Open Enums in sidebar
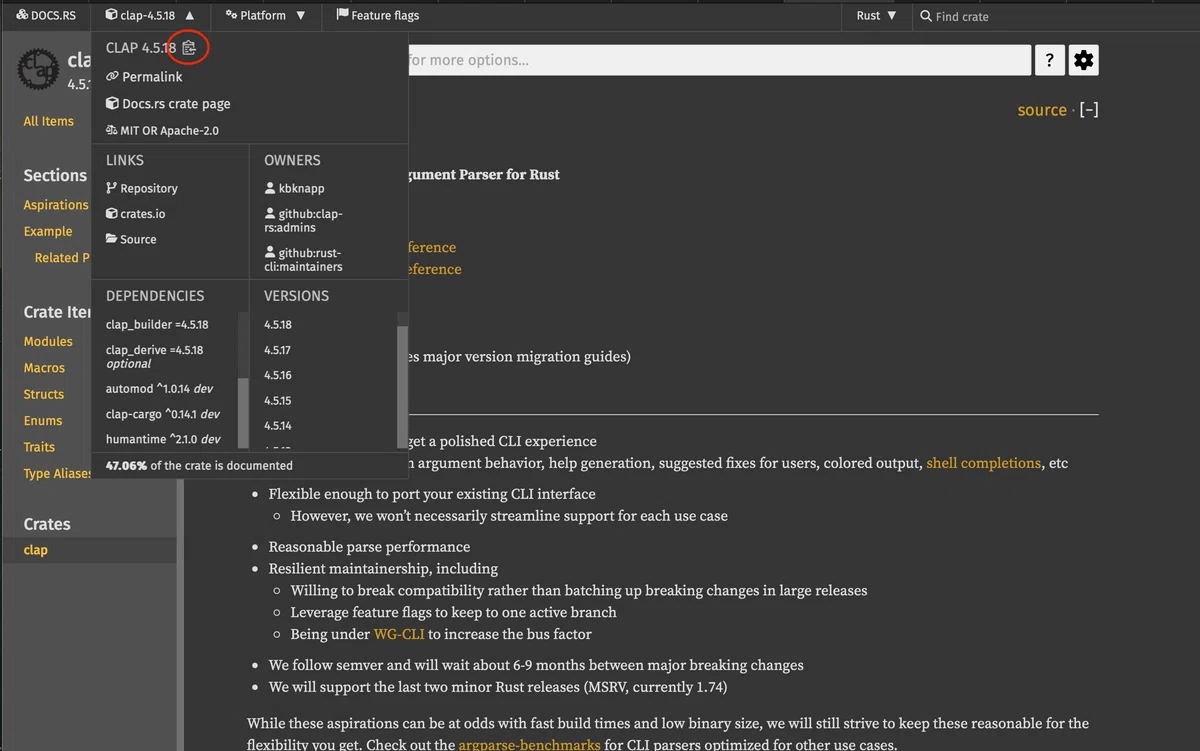Image resolution: width=1200 pixels, height=751 pixels. (43, 421)
